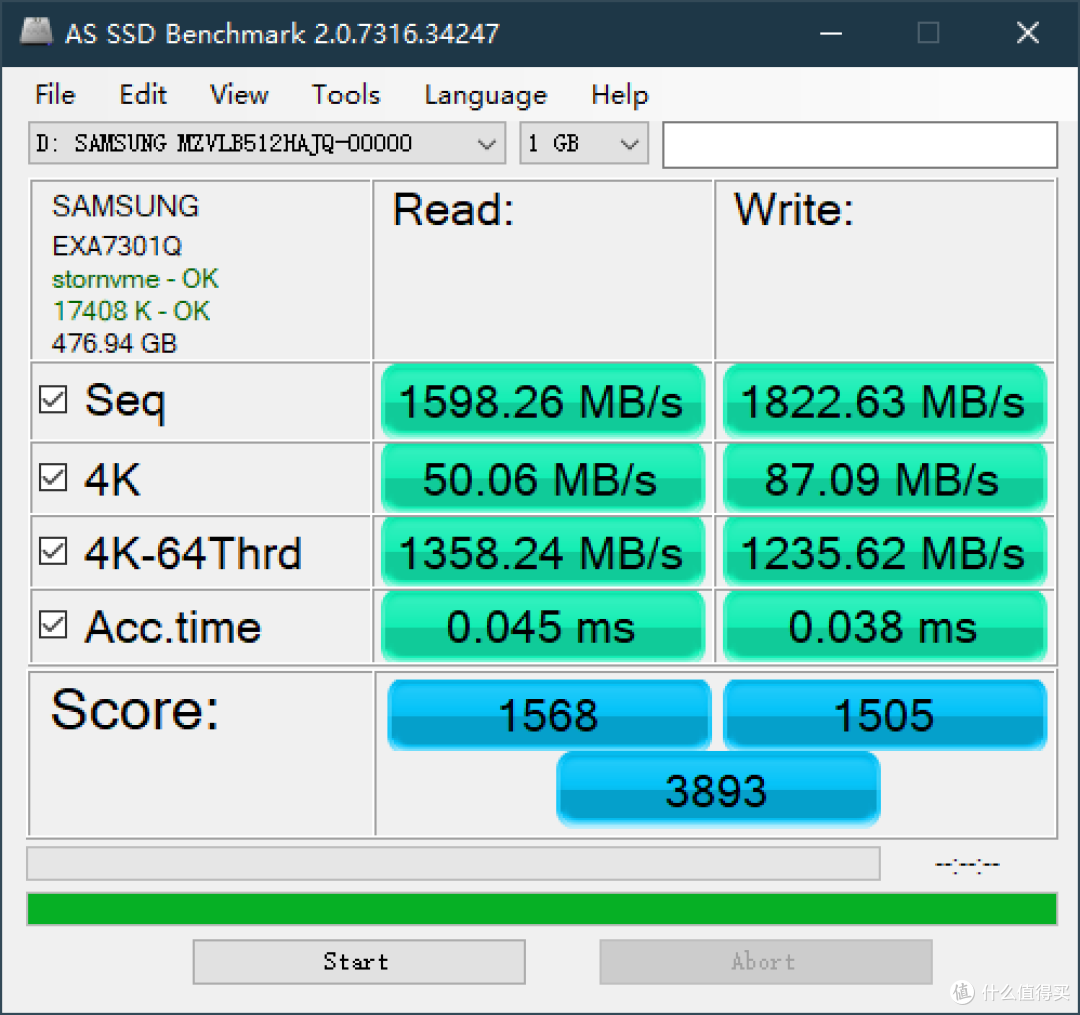Open the Edit menu
The height and width of the screenshot is (1015, 1080).
[143, 94]
